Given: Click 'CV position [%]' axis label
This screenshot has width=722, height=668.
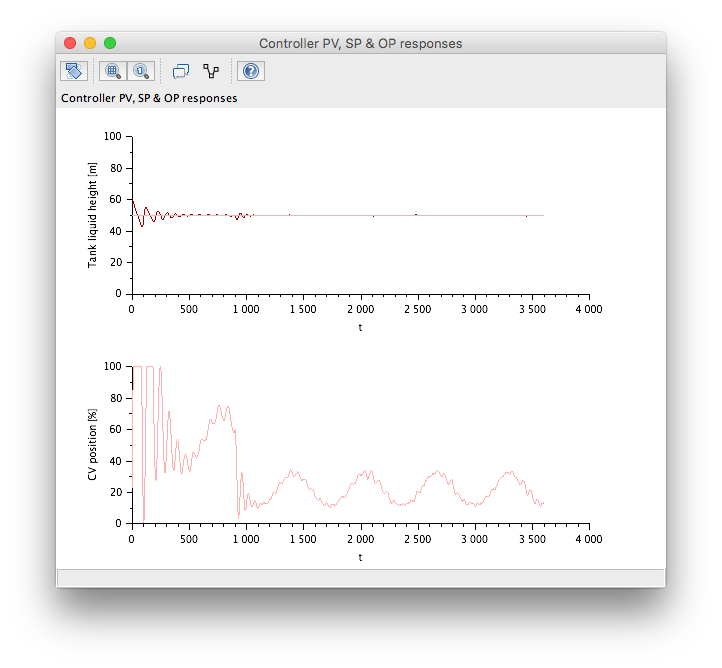Looking at the screenshot, I should [93, 445].
